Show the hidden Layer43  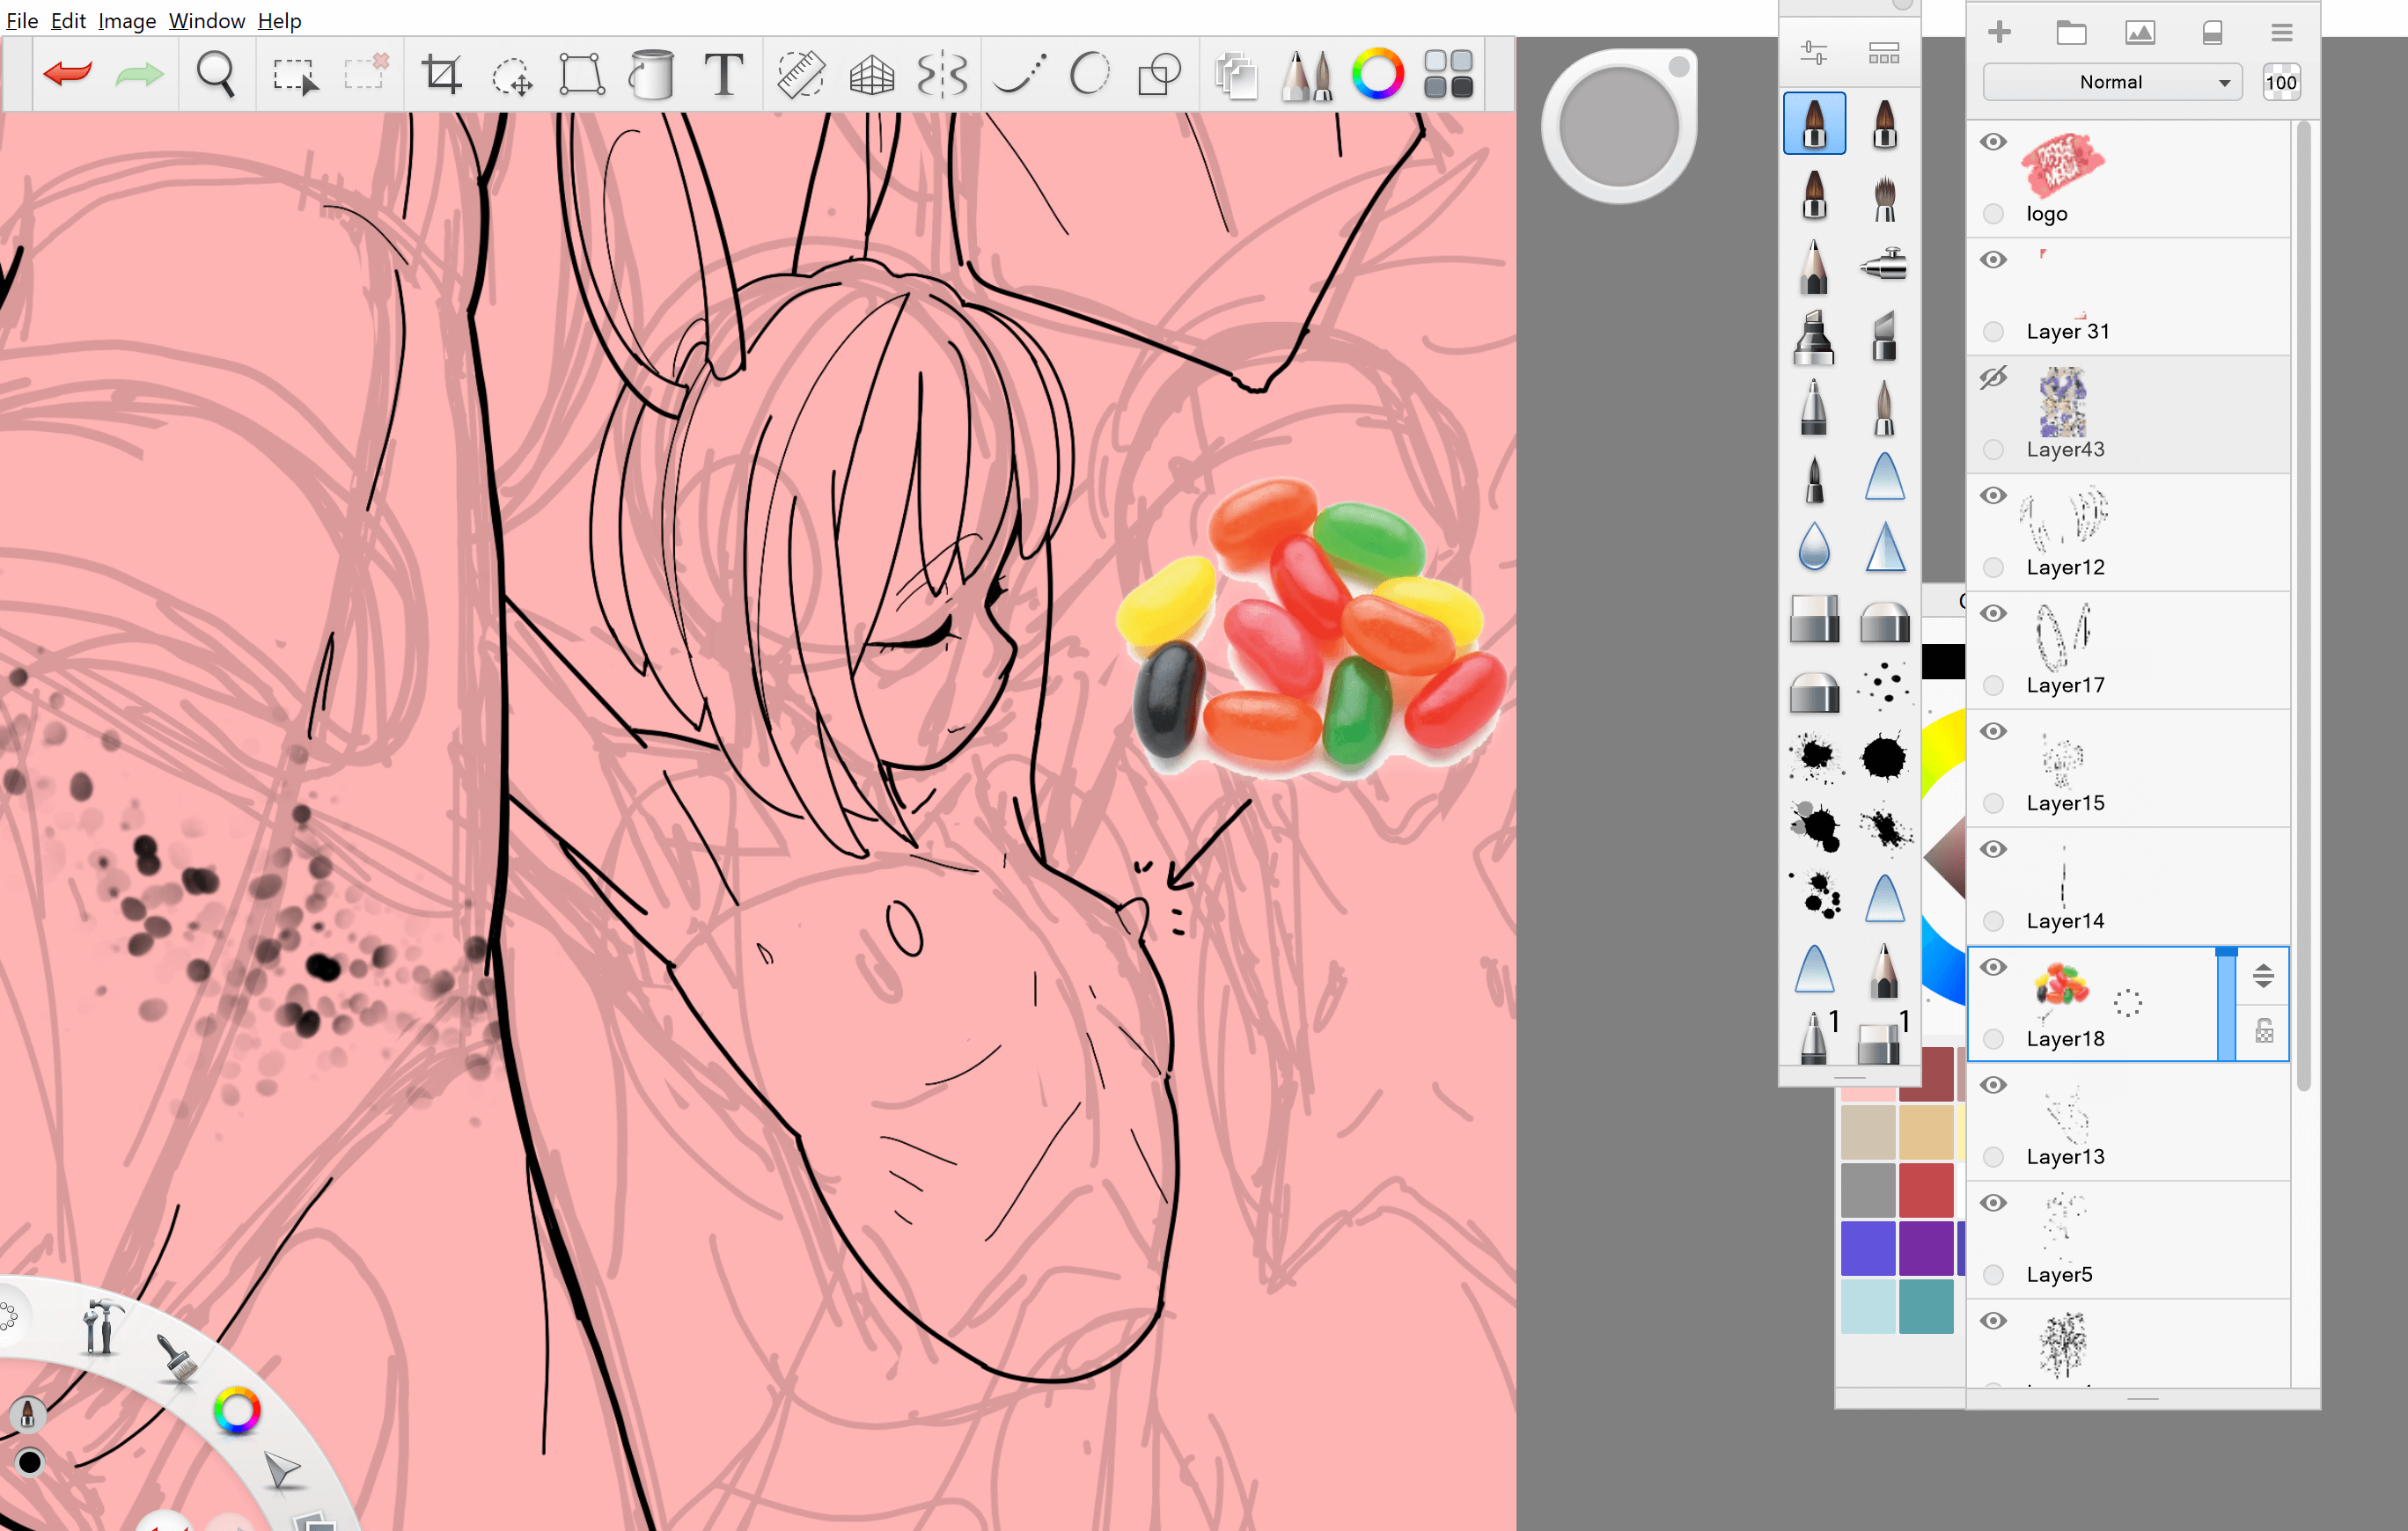click(1993, 378)
